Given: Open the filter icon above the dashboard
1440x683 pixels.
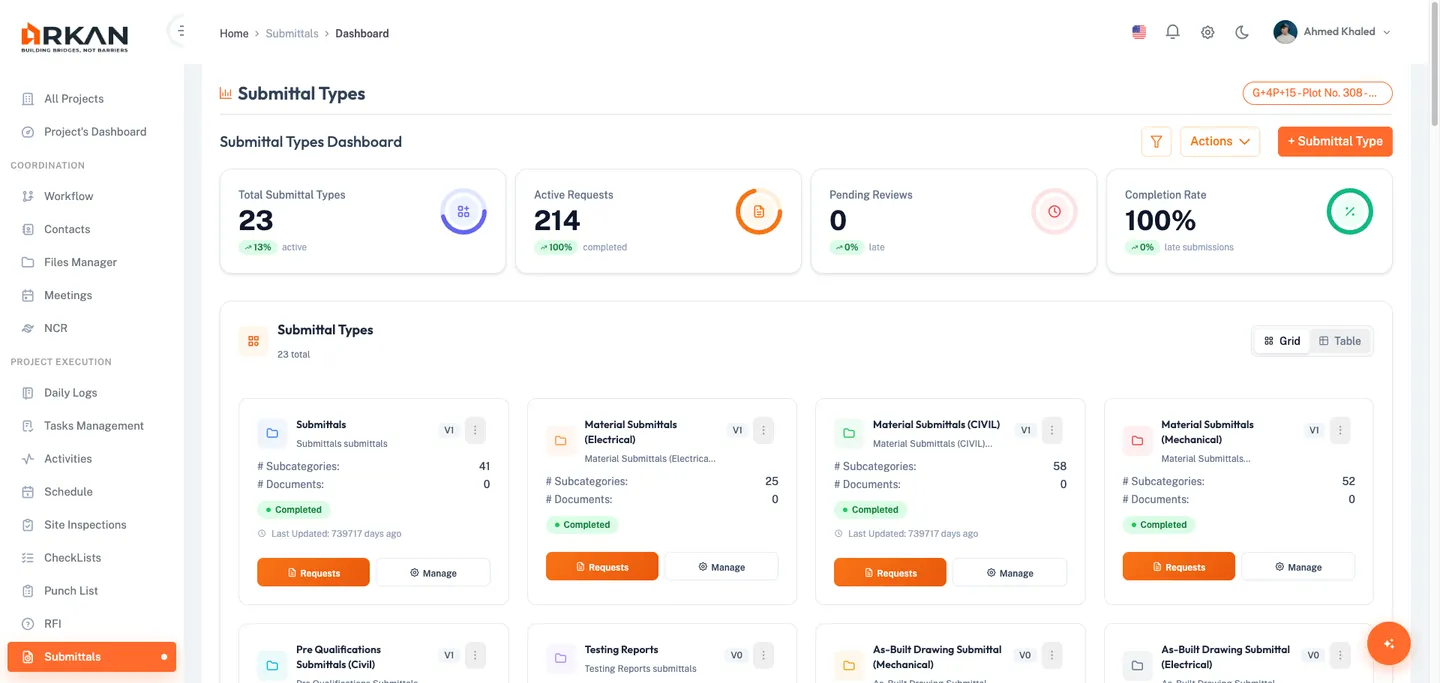Looking at the screenshot, I should [1156, 141].
